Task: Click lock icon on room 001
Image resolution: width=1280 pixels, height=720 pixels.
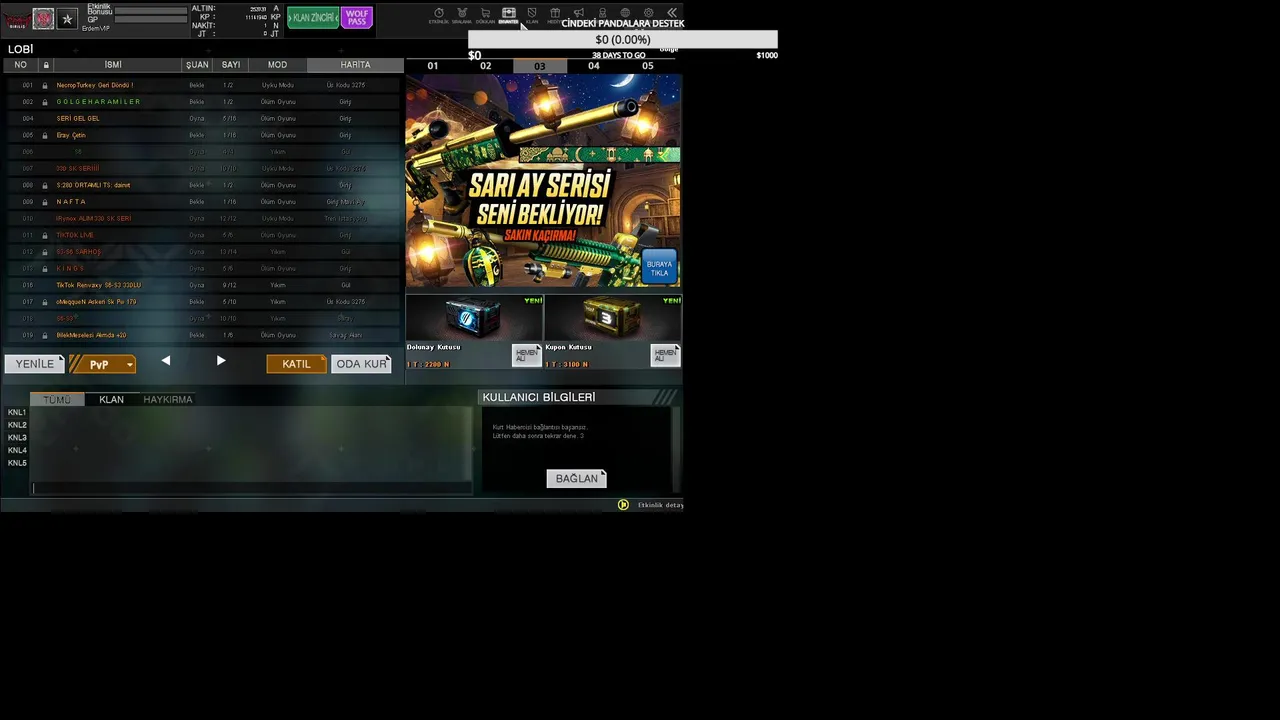Action: [44, 85]
